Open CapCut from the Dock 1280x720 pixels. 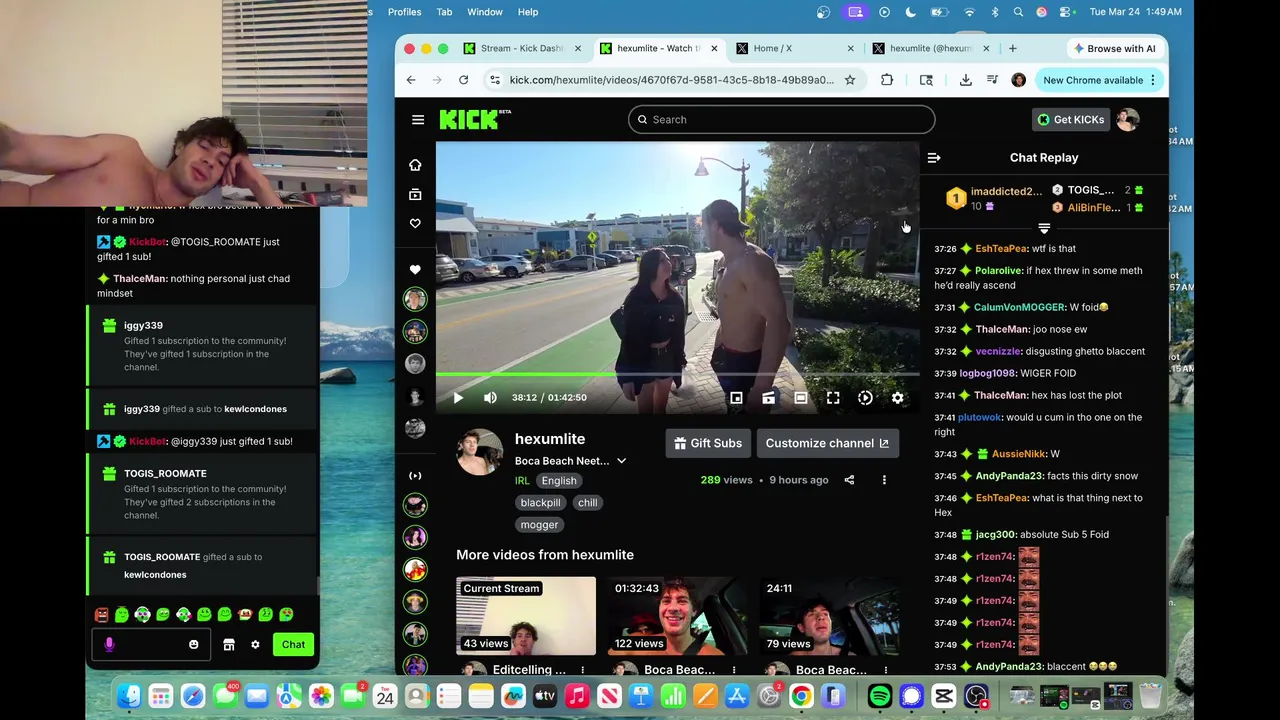pos(944,696)
